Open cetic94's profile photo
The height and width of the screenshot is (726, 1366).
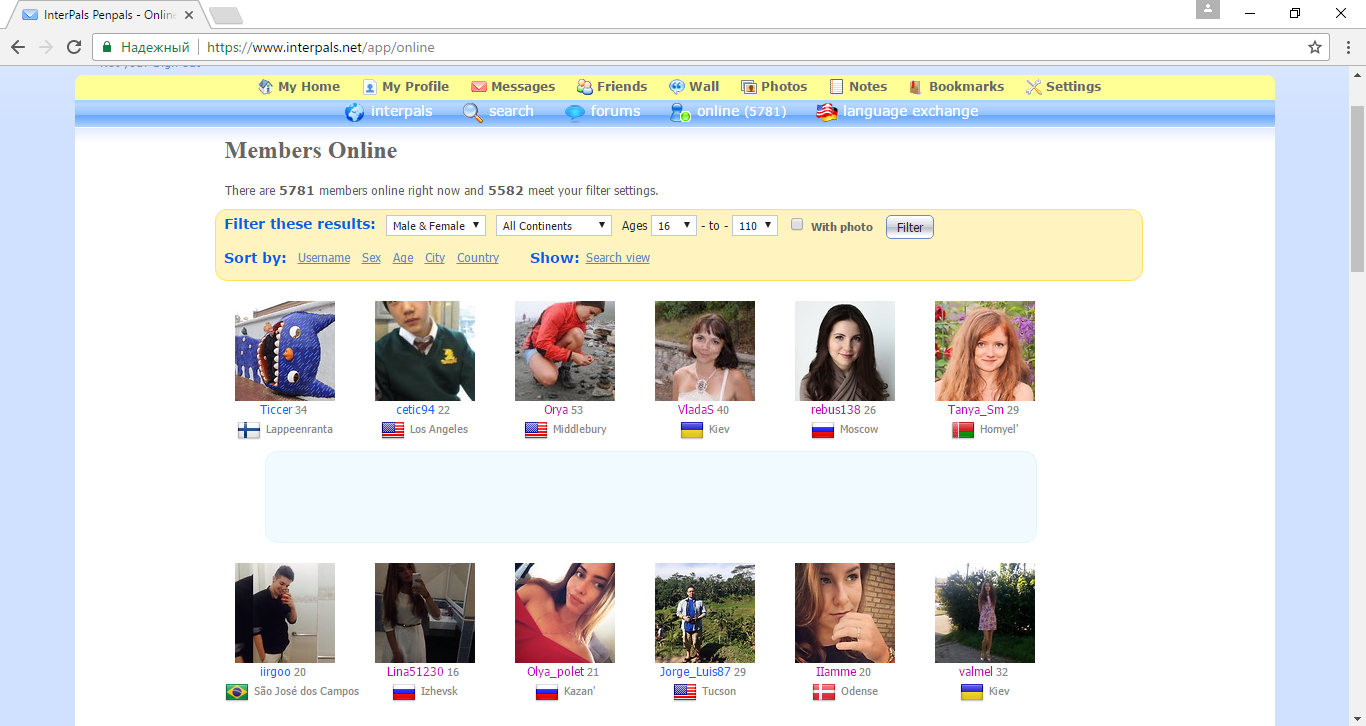pos(425,351)
